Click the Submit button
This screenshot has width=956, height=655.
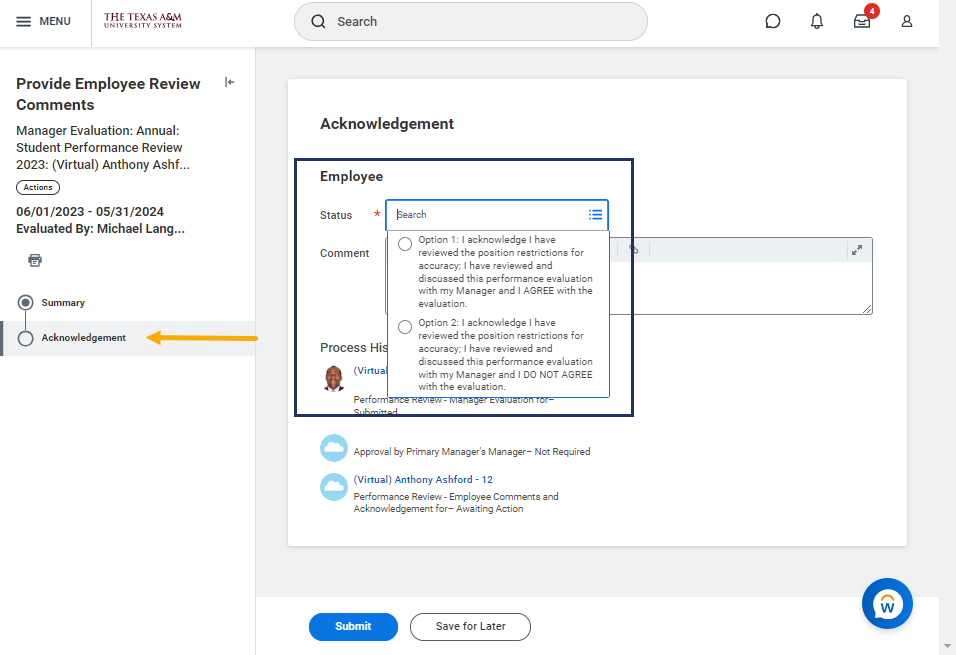(353, 626)
